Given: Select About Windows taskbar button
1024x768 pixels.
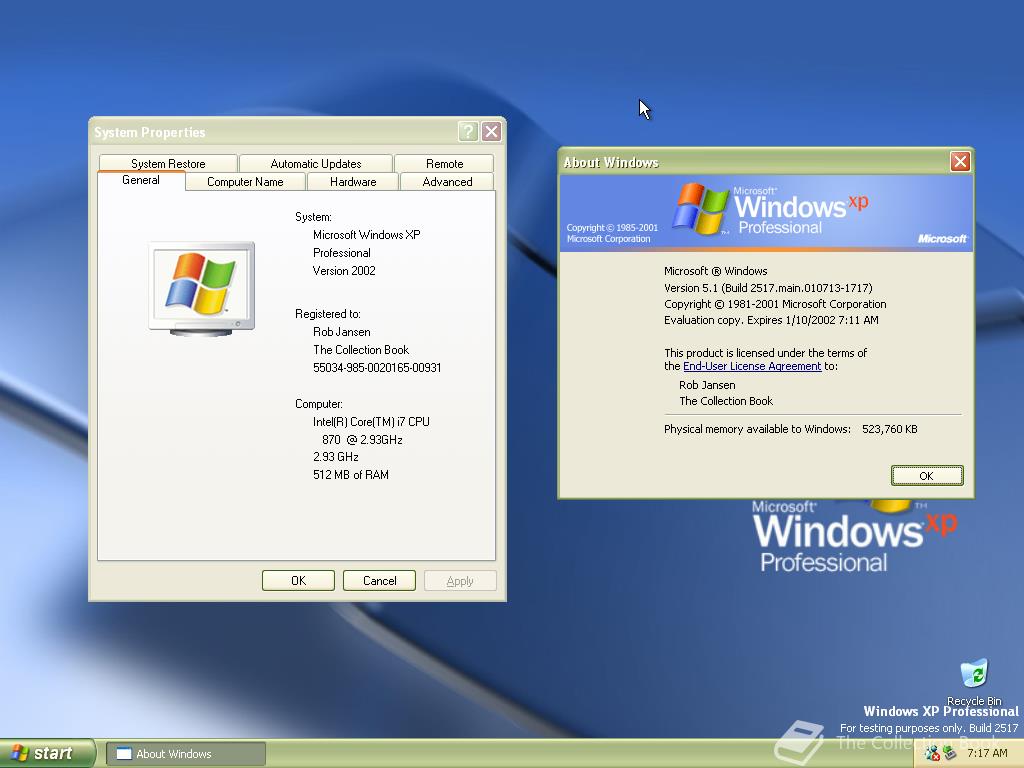Looking at the screenshot, I should pos(186,754).
